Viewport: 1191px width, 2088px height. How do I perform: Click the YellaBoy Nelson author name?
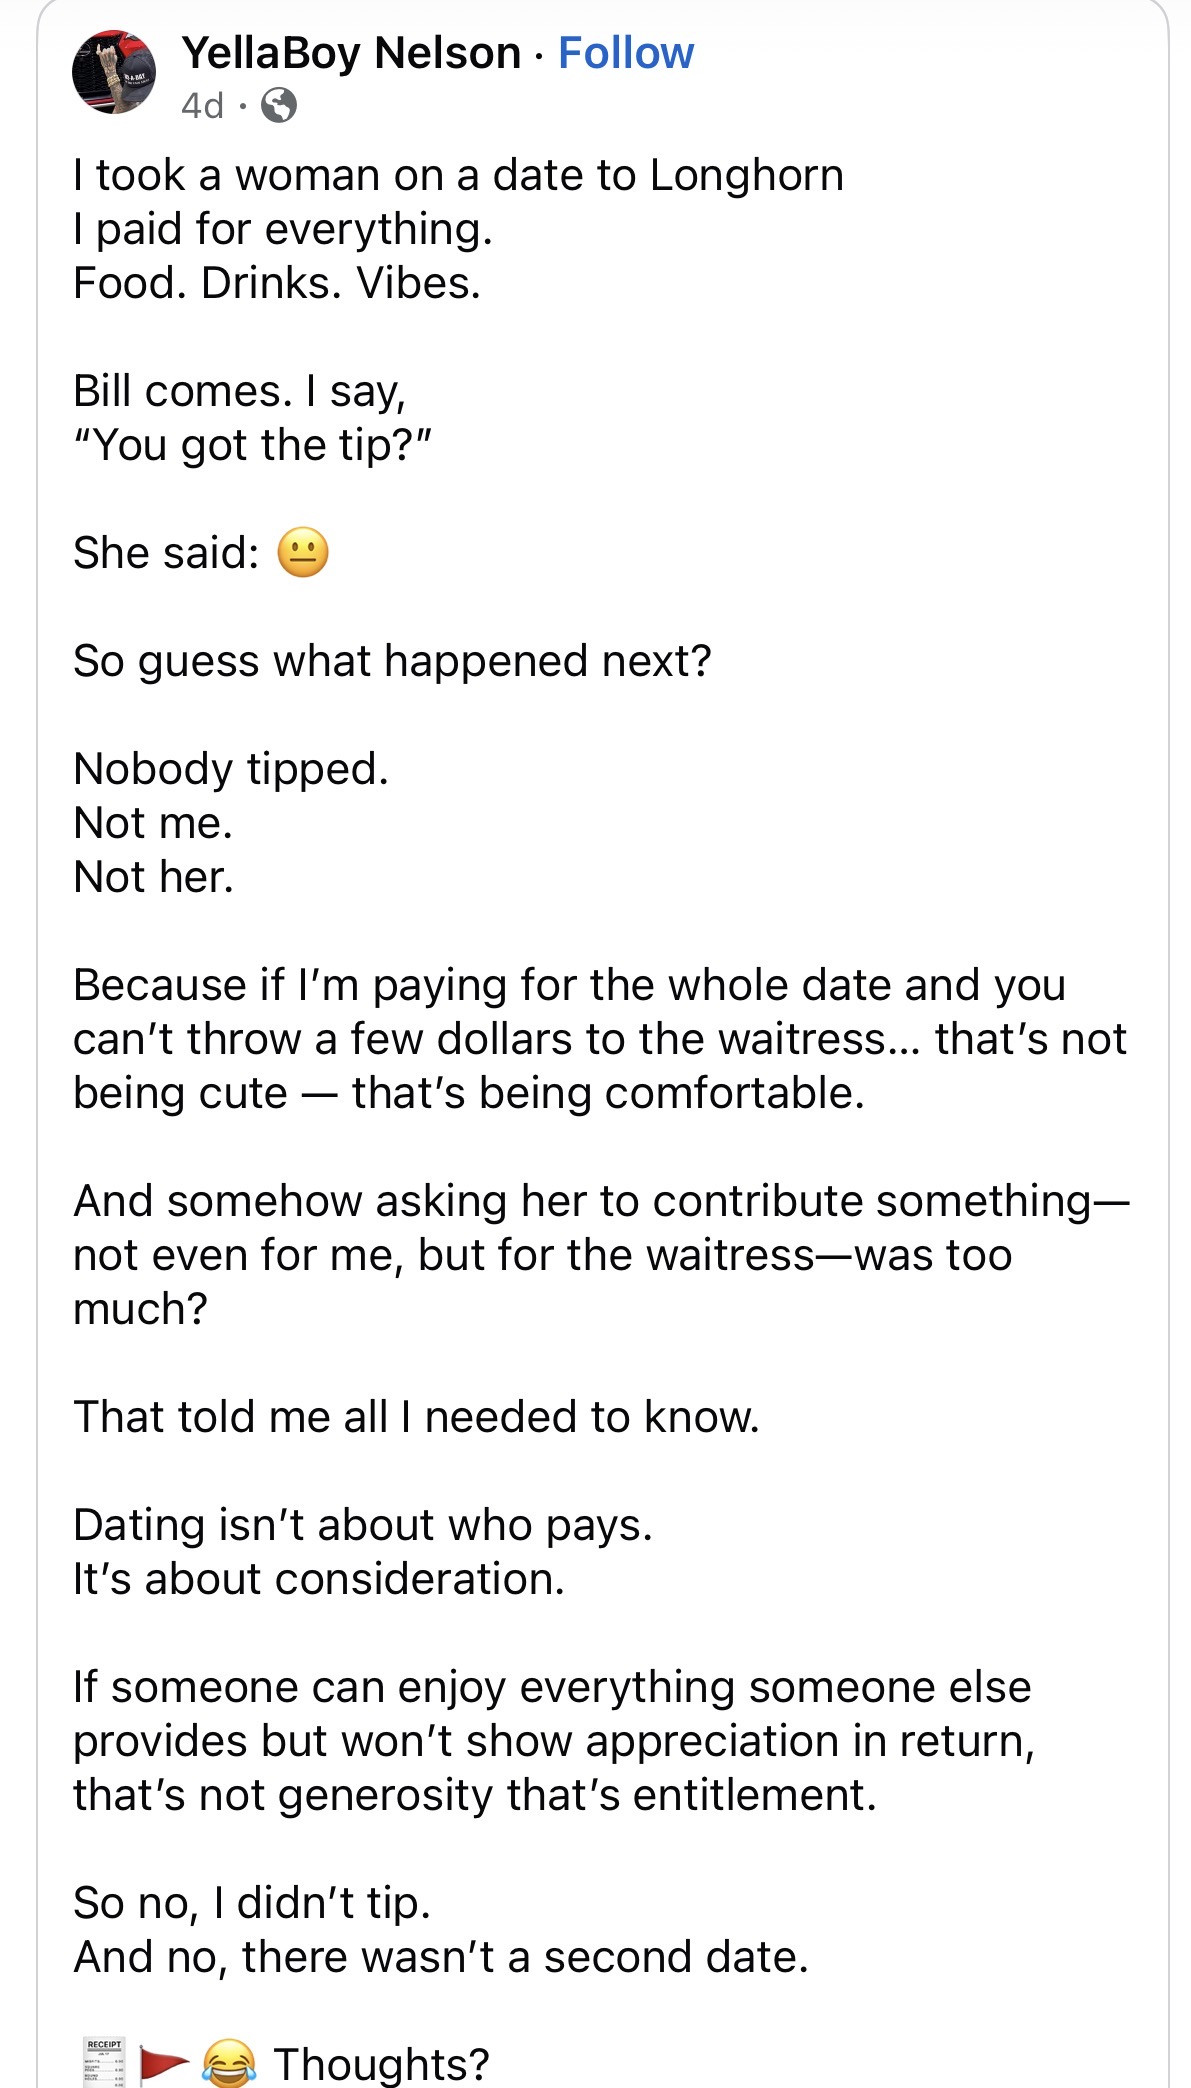tap(351, 53)
